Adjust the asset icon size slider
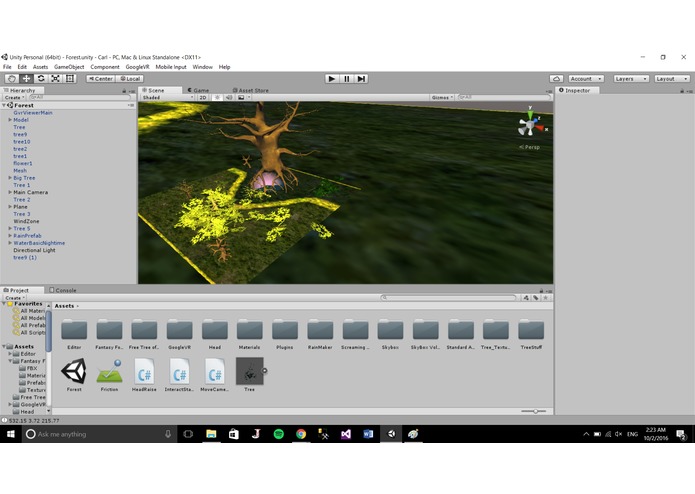 pyautogui.click(x=534, y=411)
